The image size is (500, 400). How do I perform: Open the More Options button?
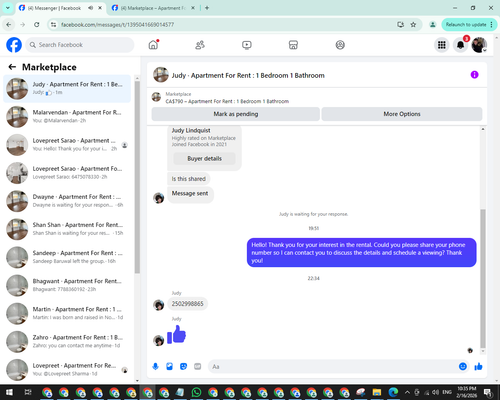pos(402,114)
